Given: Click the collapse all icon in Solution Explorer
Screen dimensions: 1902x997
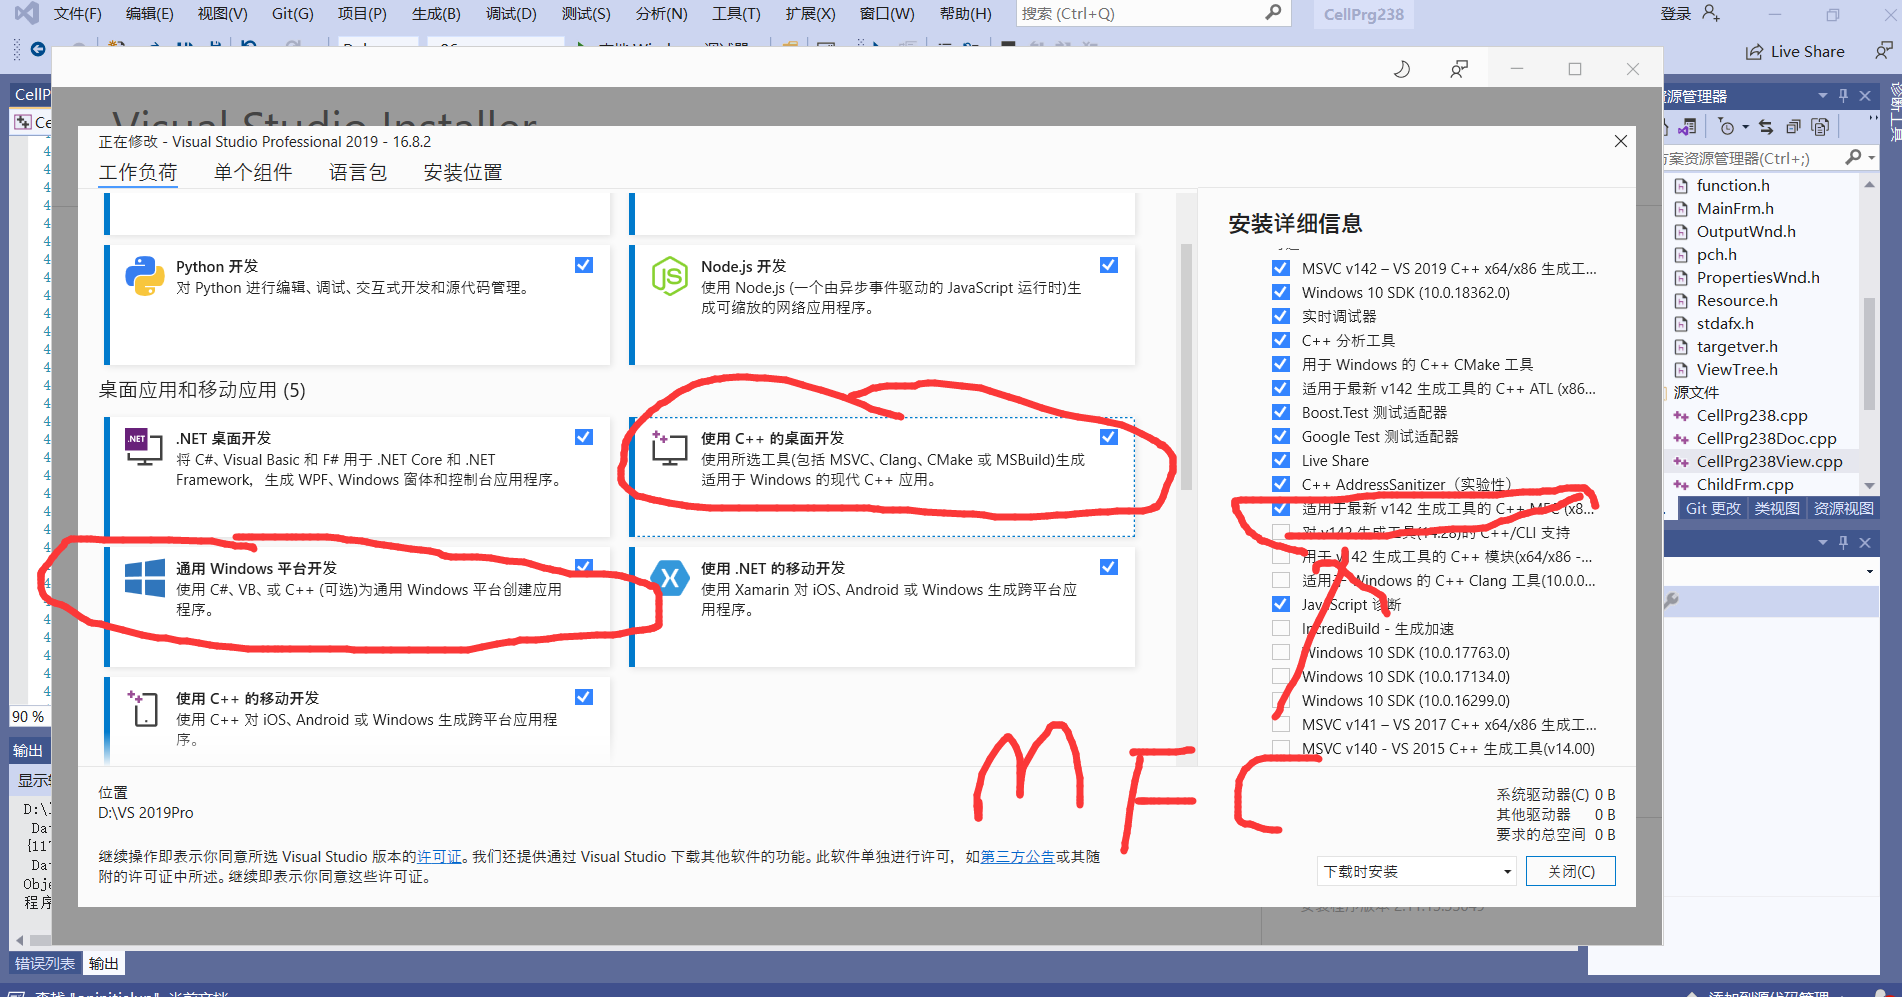Looking at the screenshot, I should (x=1793, y=127).
